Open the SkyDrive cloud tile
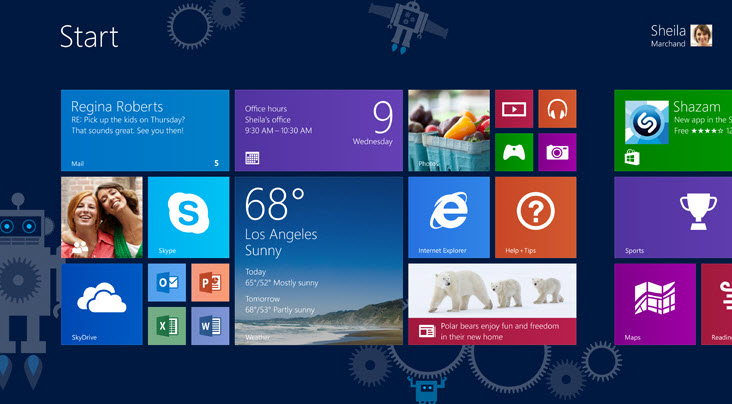Viewport: 732px width, 404px height. [x=101, y=304]
